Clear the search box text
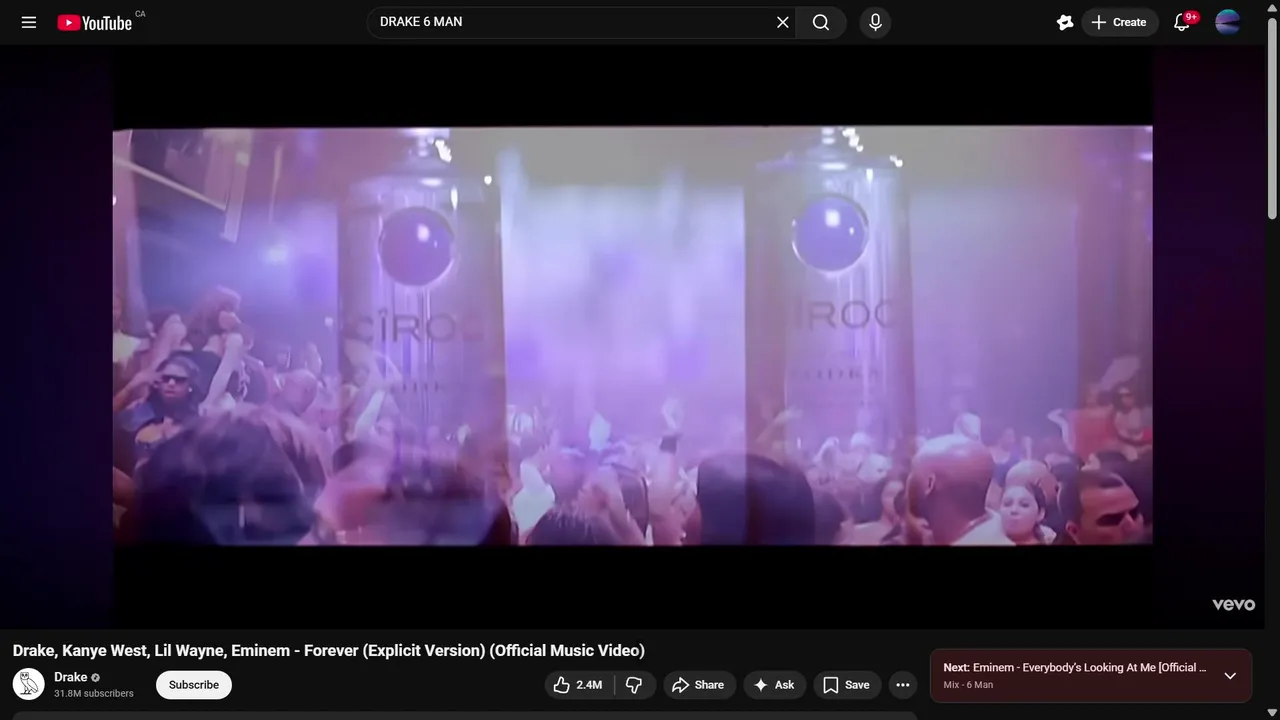Screen dimensions: 1280x720 [783, 22]
